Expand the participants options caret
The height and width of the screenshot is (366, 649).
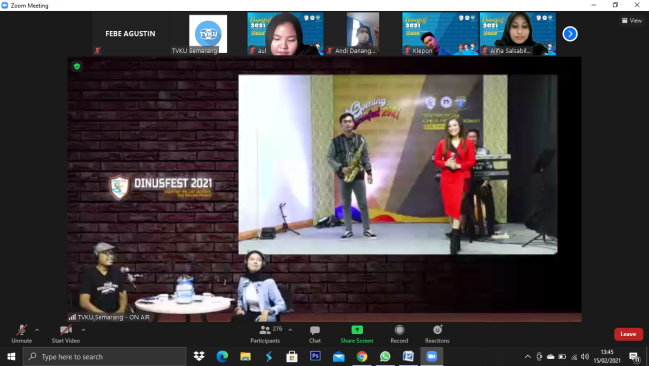tap(290, 330)
